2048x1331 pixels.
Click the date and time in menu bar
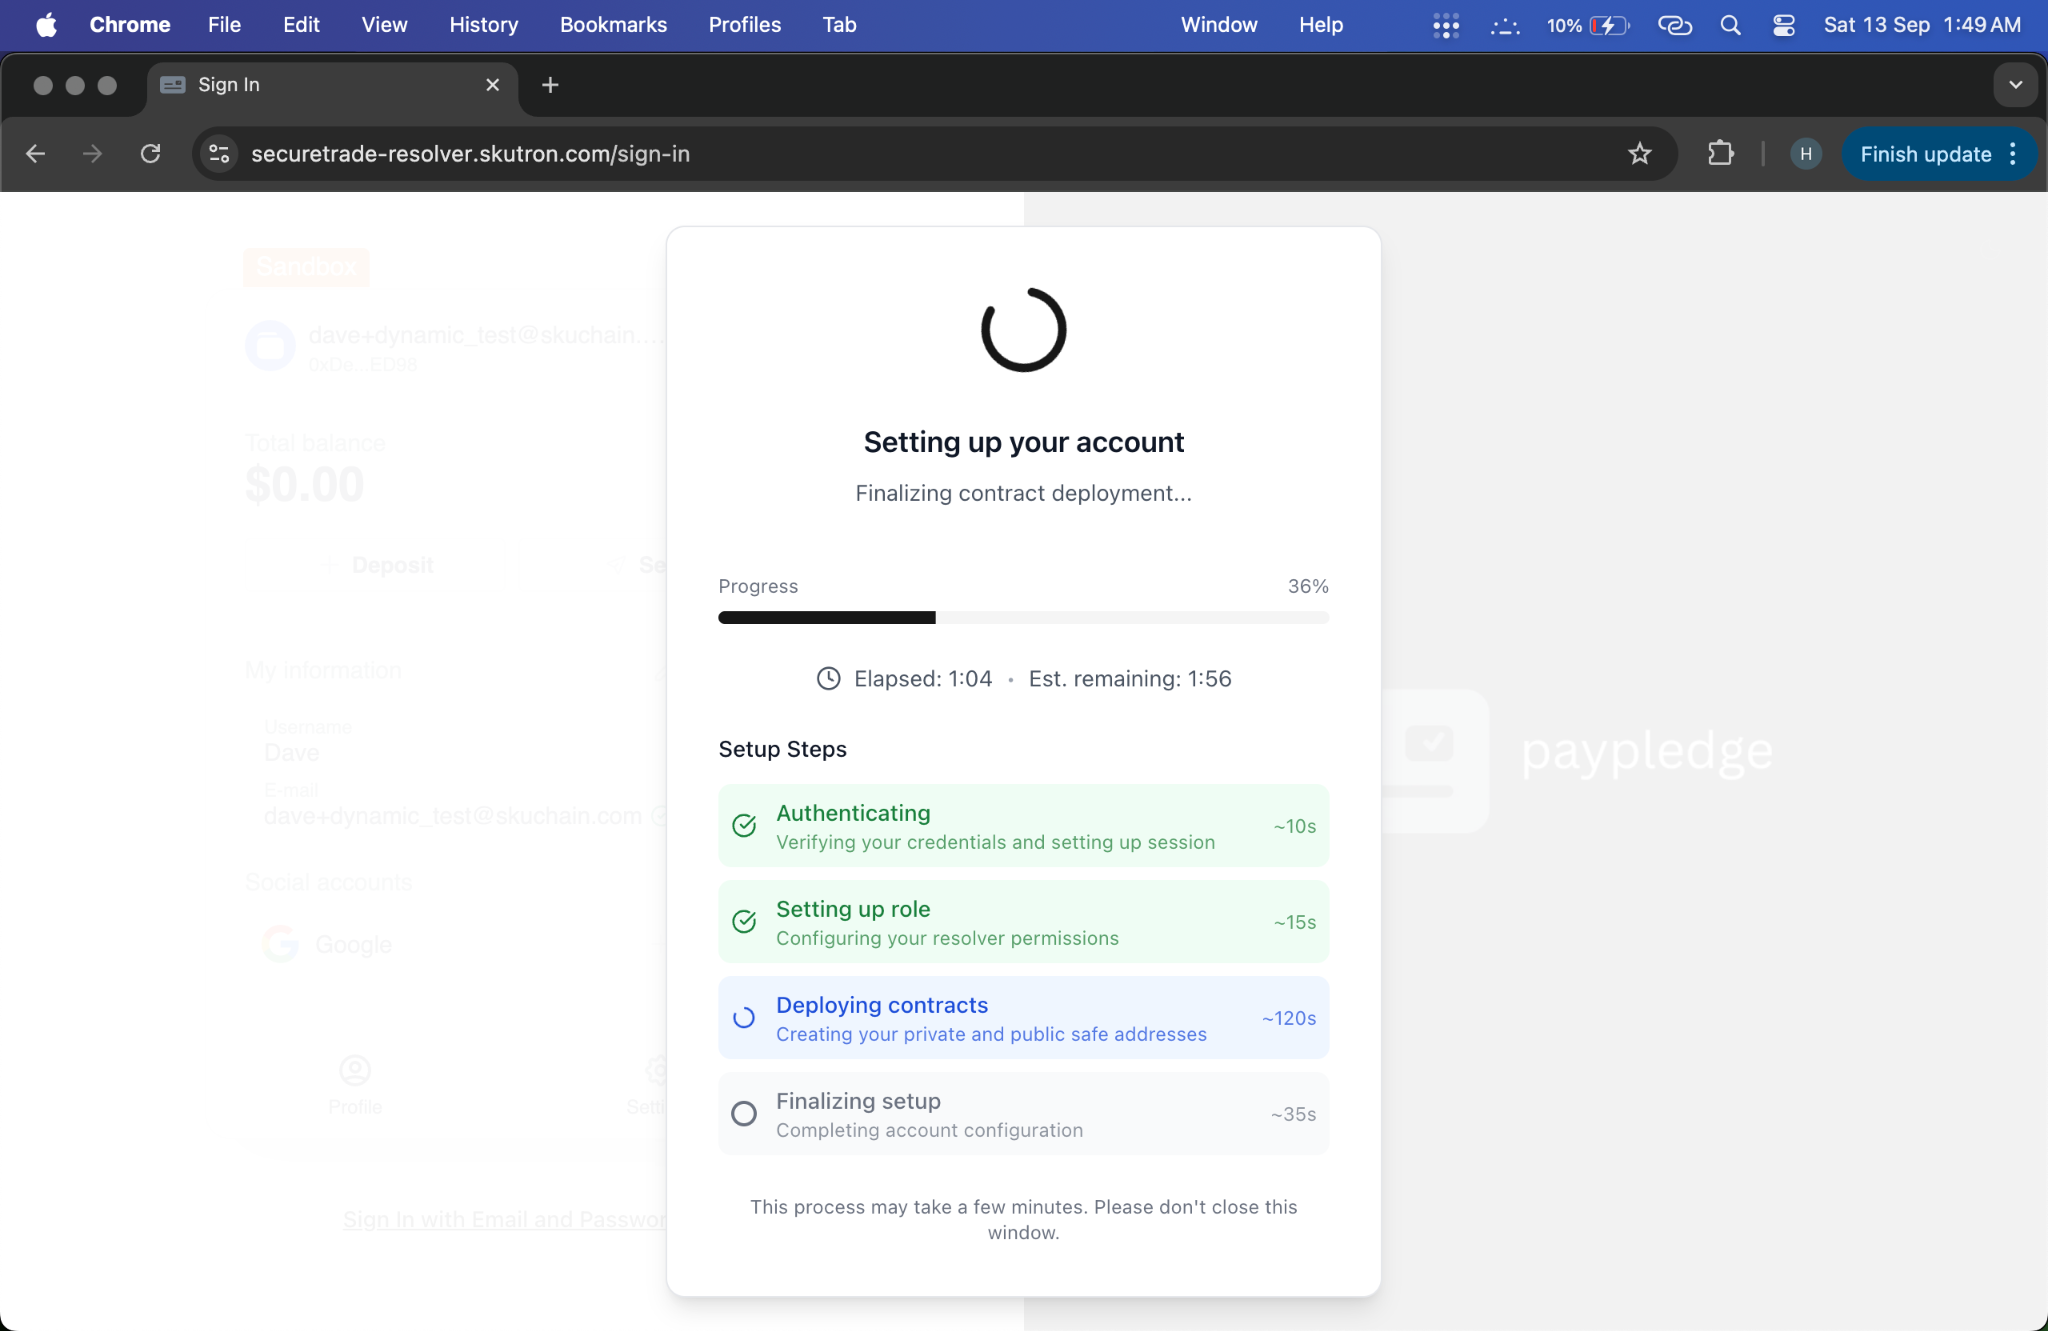tap(1922, 25)
